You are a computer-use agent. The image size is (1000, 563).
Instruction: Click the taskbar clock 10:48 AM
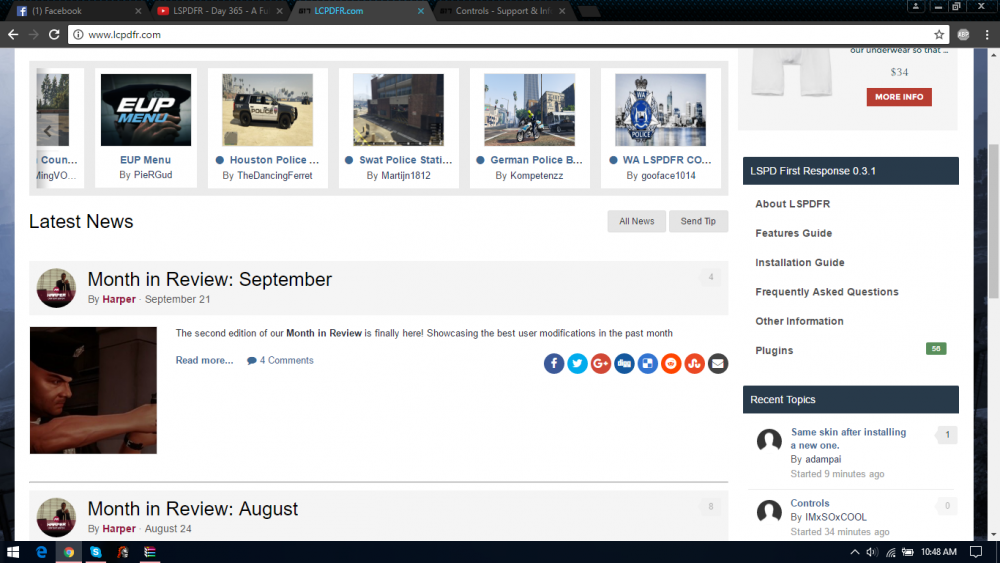939,552
